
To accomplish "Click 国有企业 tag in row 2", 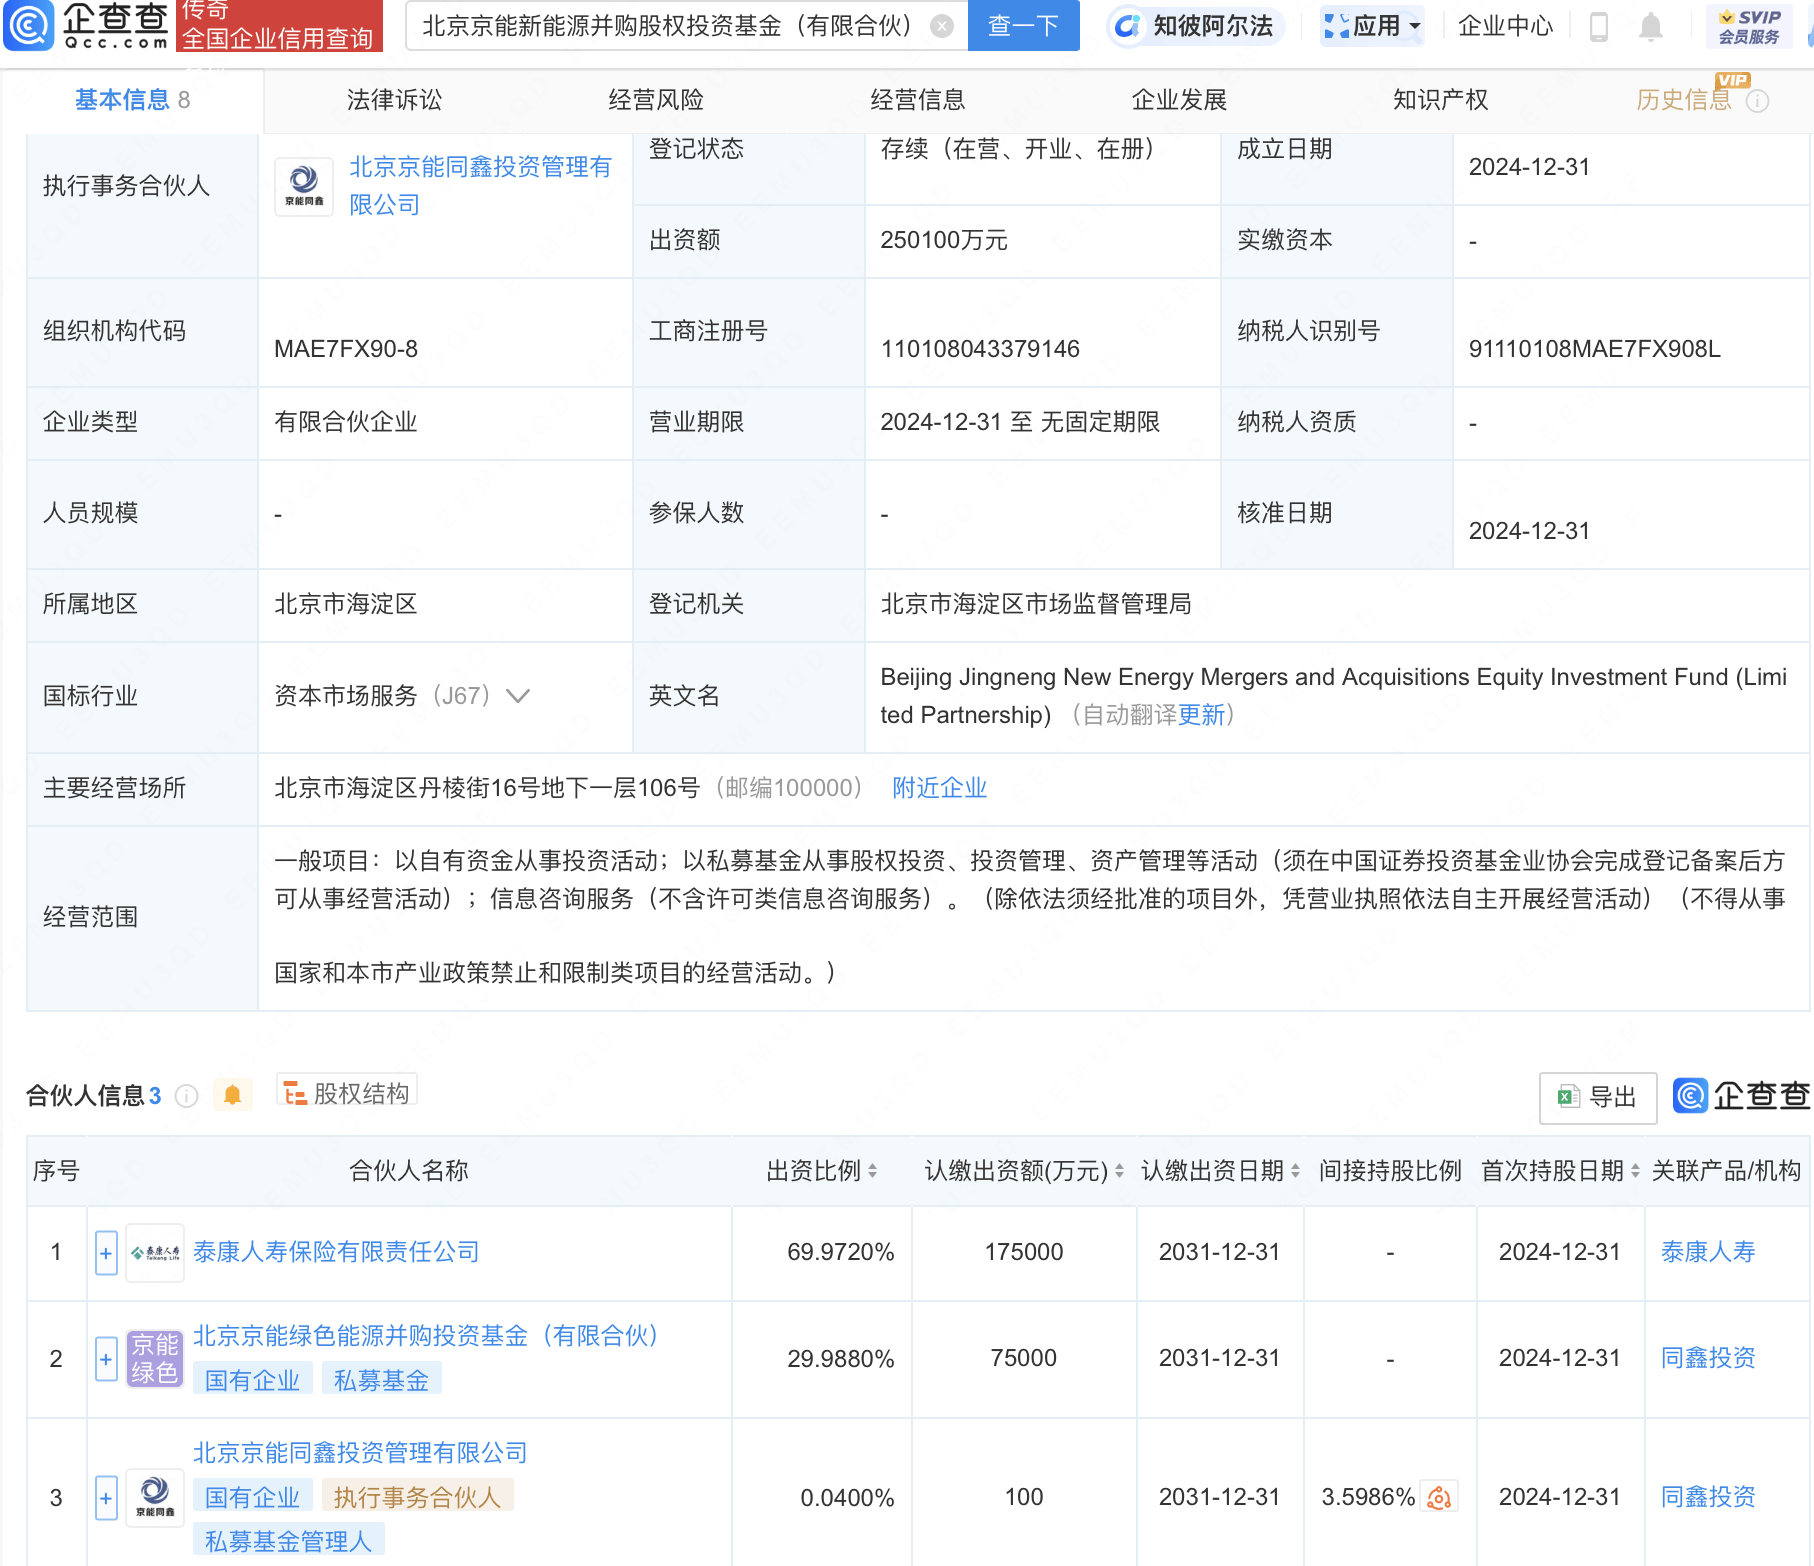I will [252, 1380].
